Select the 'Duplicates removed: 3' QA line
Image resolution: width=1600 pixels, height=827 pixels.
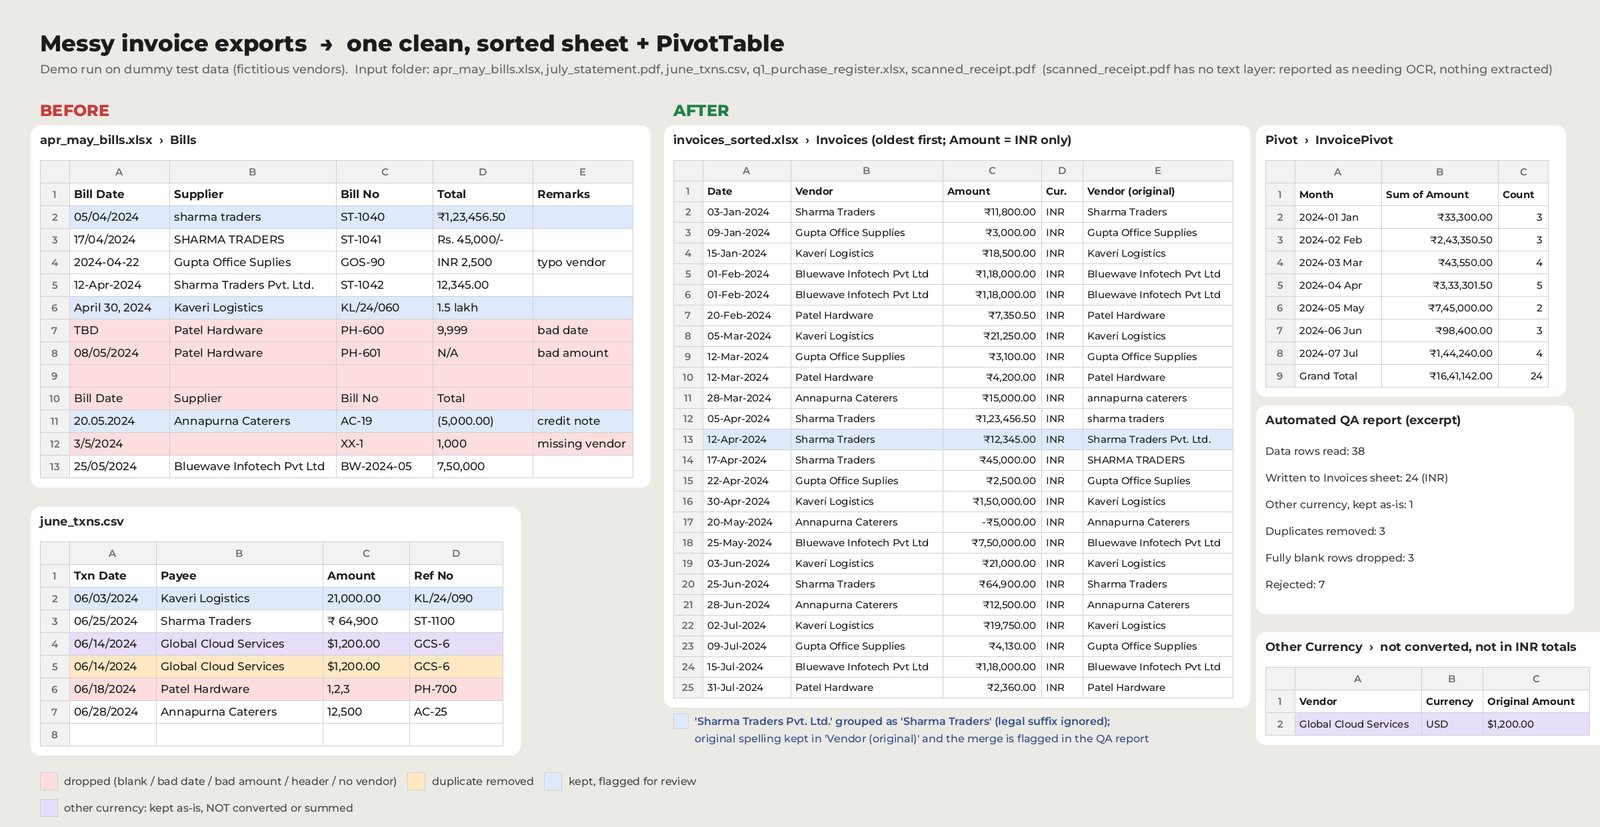pyautogui.click(x=1325, y=531)
